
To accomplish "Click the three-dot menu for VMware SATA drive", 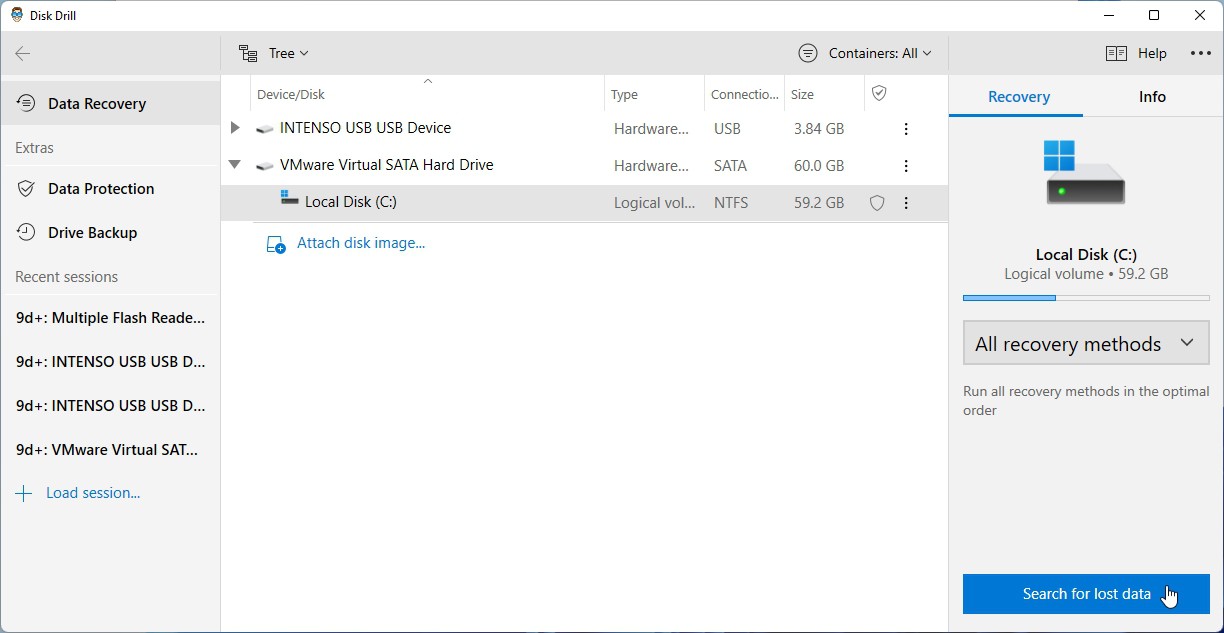I will pyautogui.click(x=906, y=166).
